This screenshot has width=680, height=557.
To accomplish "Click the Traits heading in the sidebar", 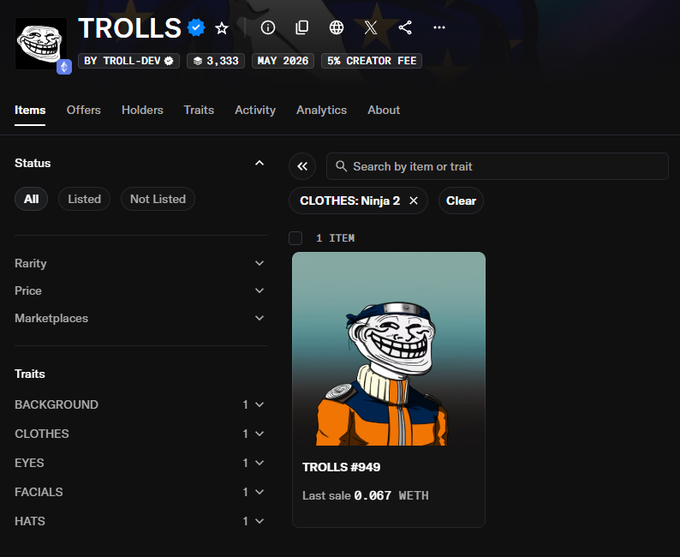I will pyautogui.click(x=30, y=374).
